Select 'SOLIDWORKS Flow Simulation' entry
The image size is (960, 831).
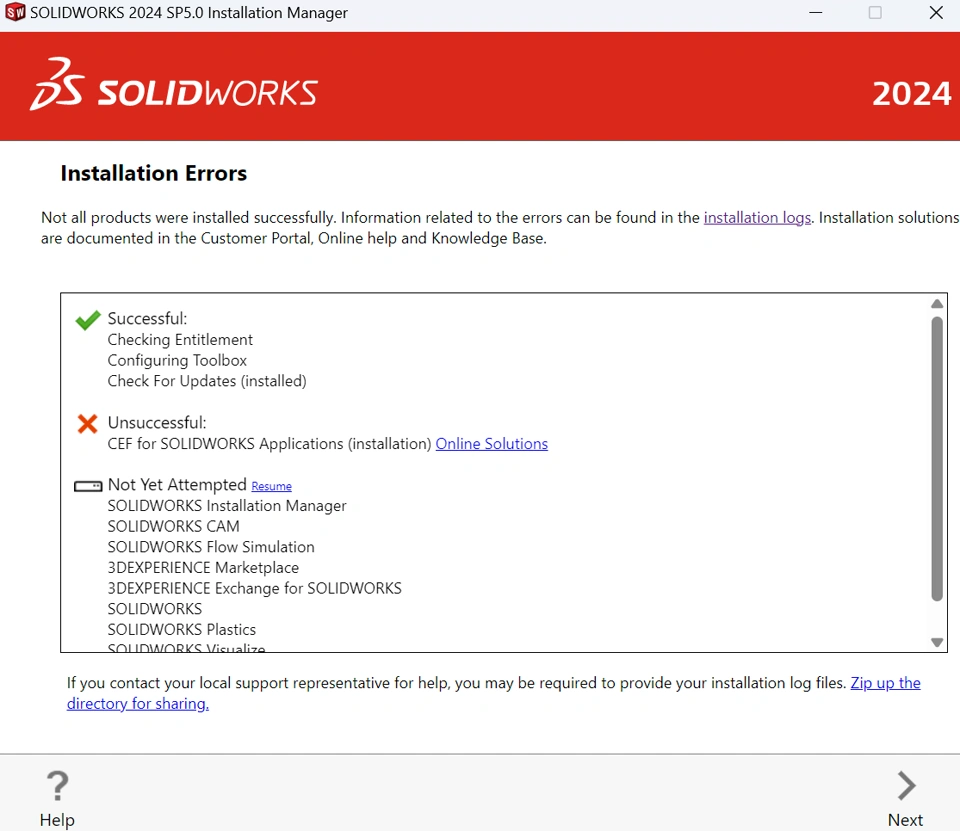click(211, 547)
